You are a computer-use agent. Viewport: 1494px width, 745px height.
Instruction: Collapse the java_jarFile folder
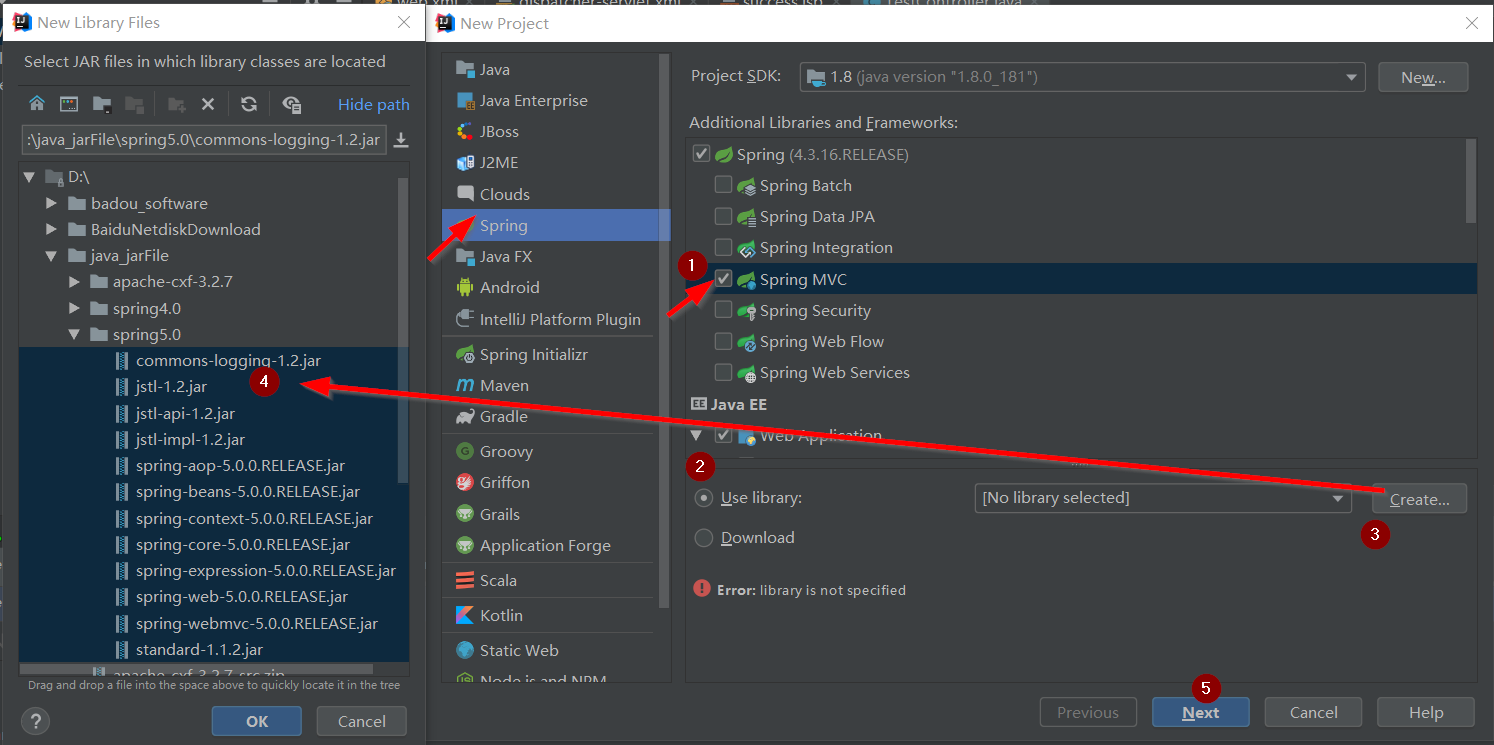pyautogui.click(x=52, y=255)
